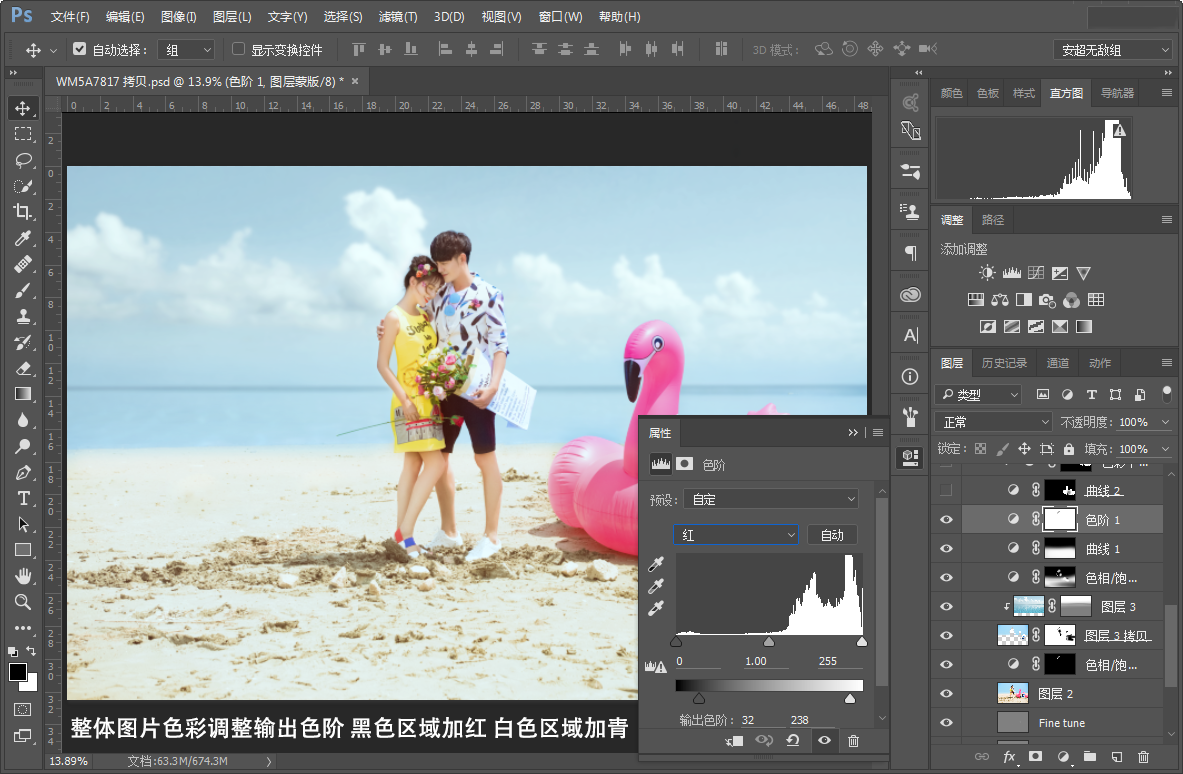Select the Eraser tool
The height and width of the screenshot is (774, 1183).
(23, 368)
